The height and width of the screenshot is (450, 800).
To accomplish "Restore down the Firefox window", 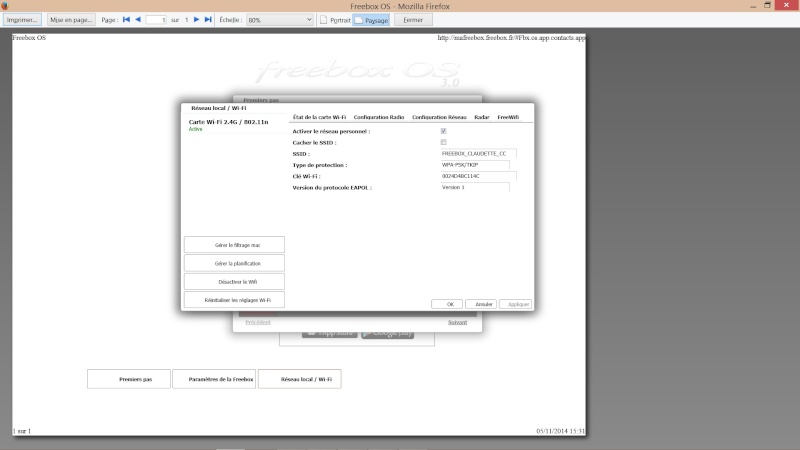I will 767,5.
